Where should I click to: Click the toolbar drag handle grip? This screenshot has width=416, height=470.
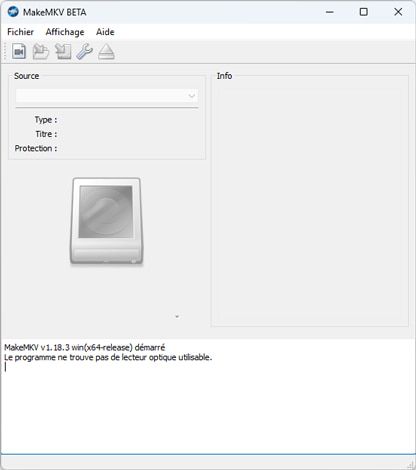tap(5, 52)
